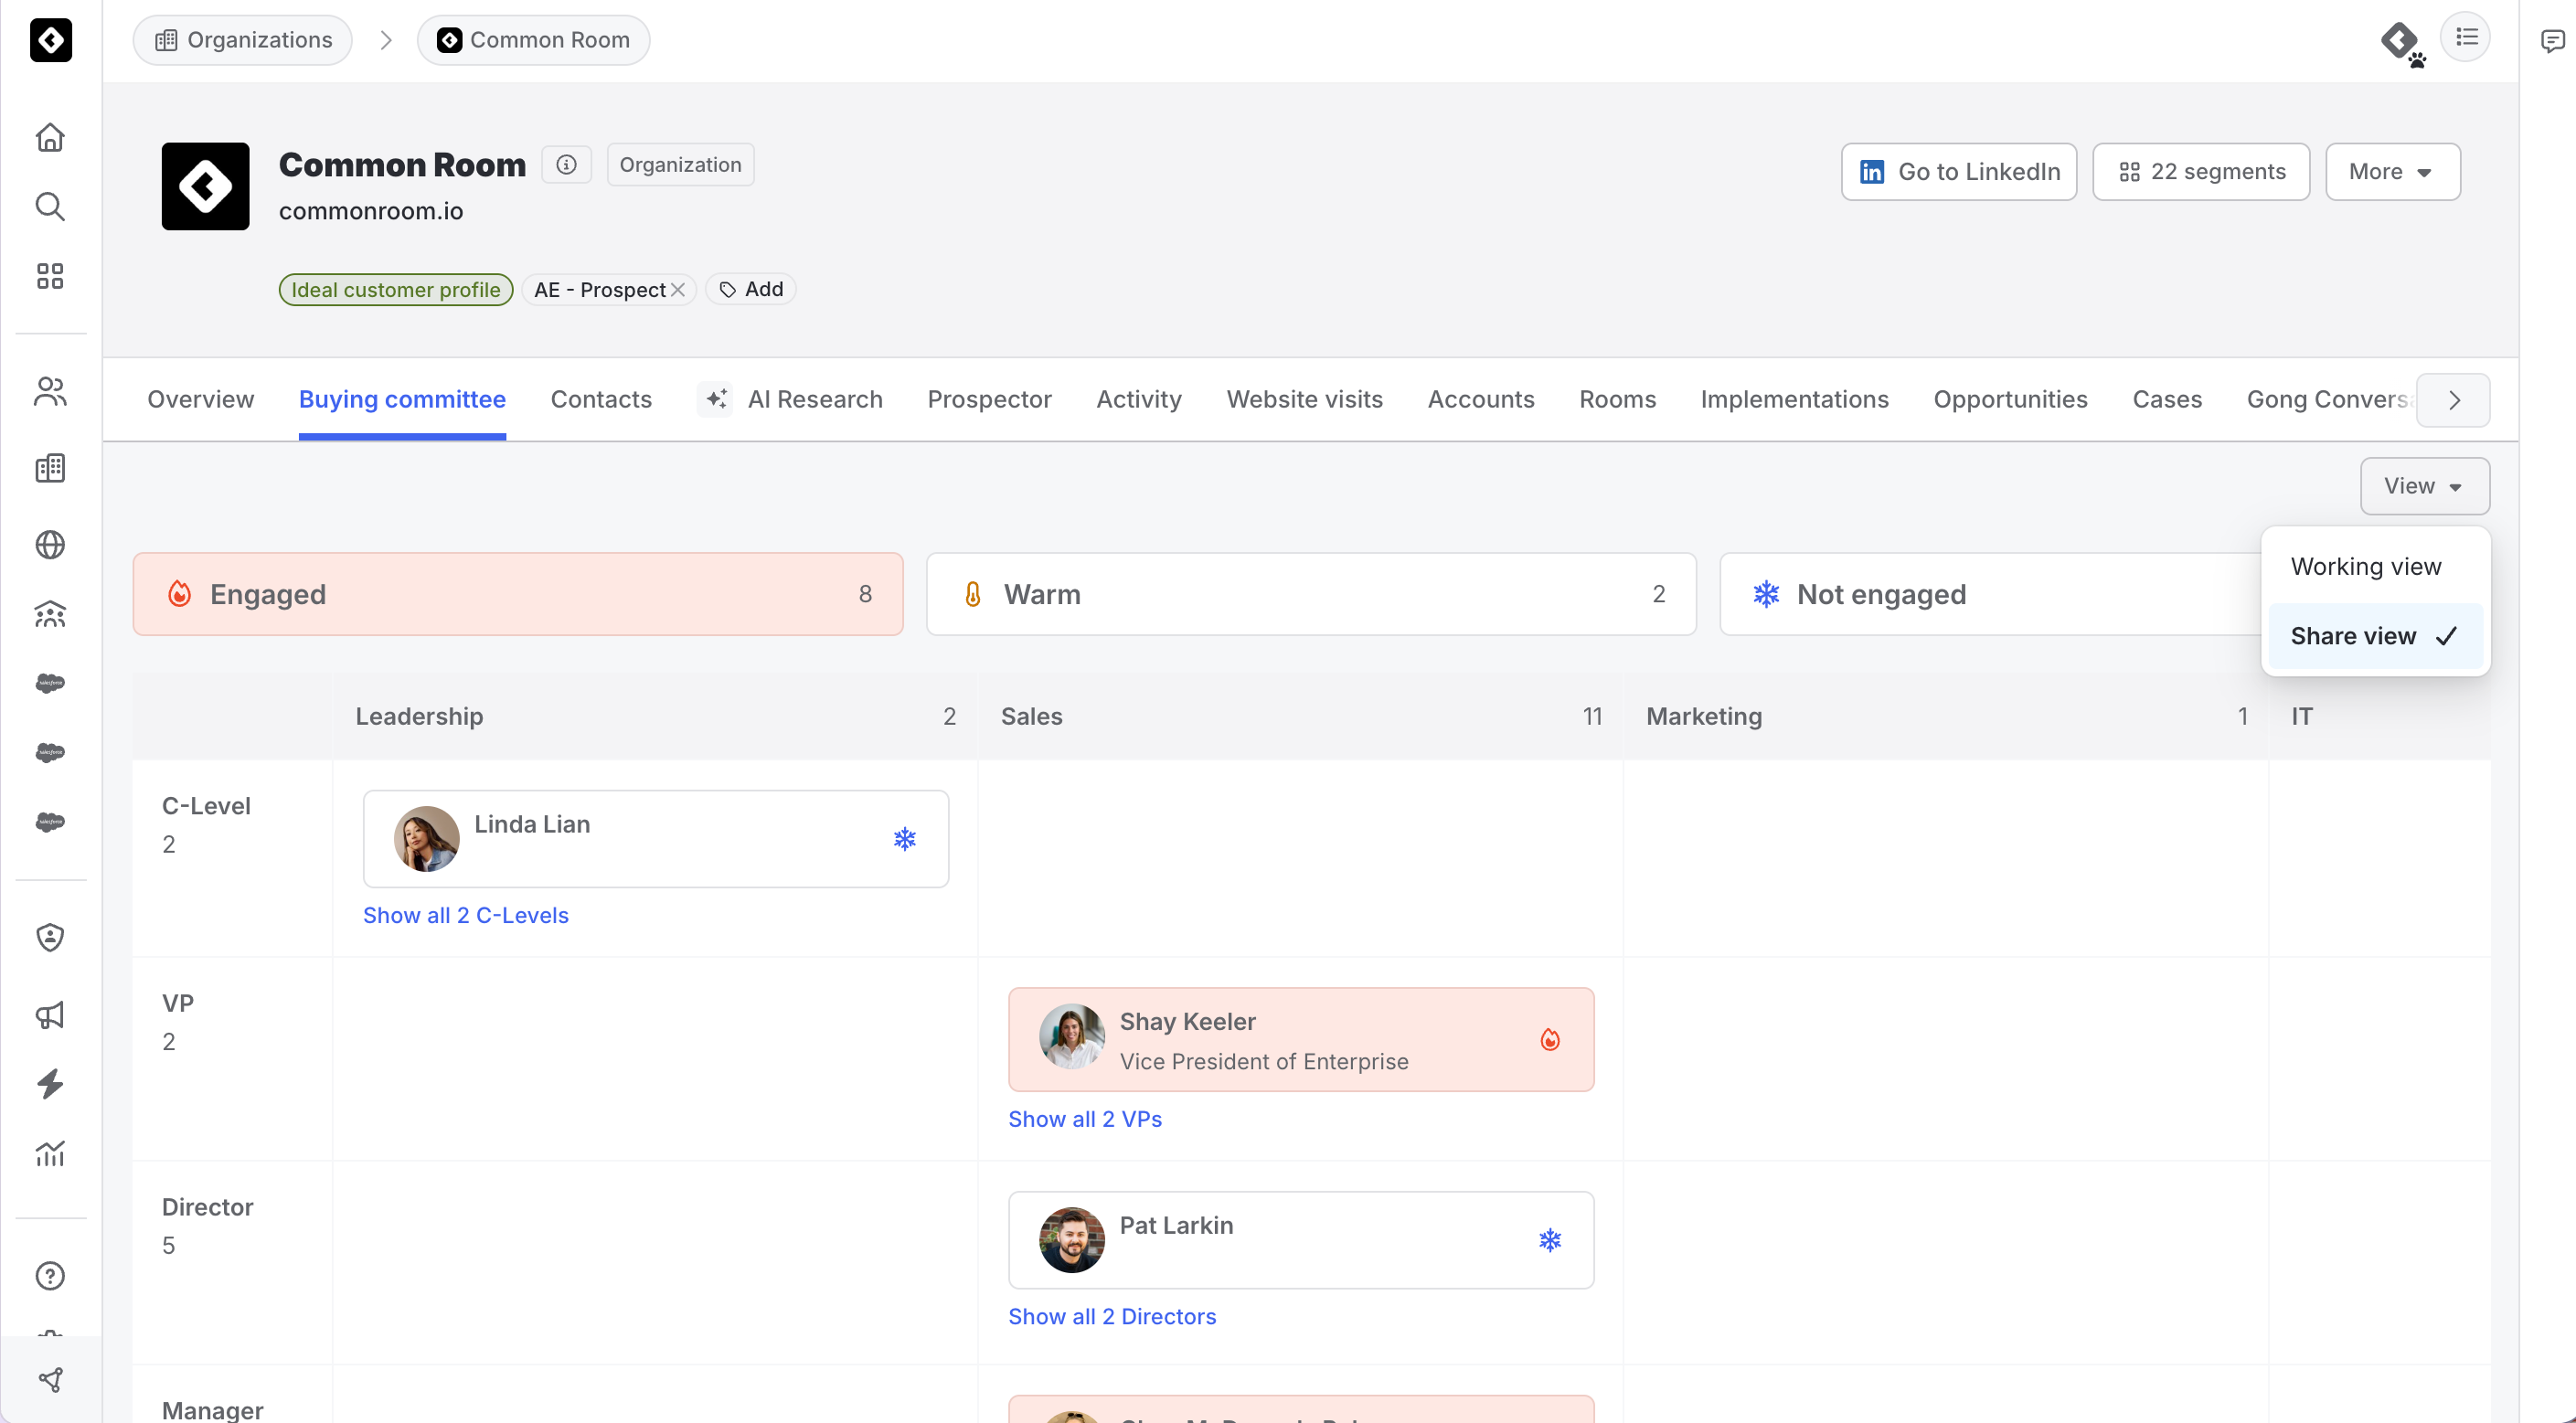This screenshot has height=1423, width=2576.
Task: Open the Home icon in sidebar
Action: click(x=50, y=137)
